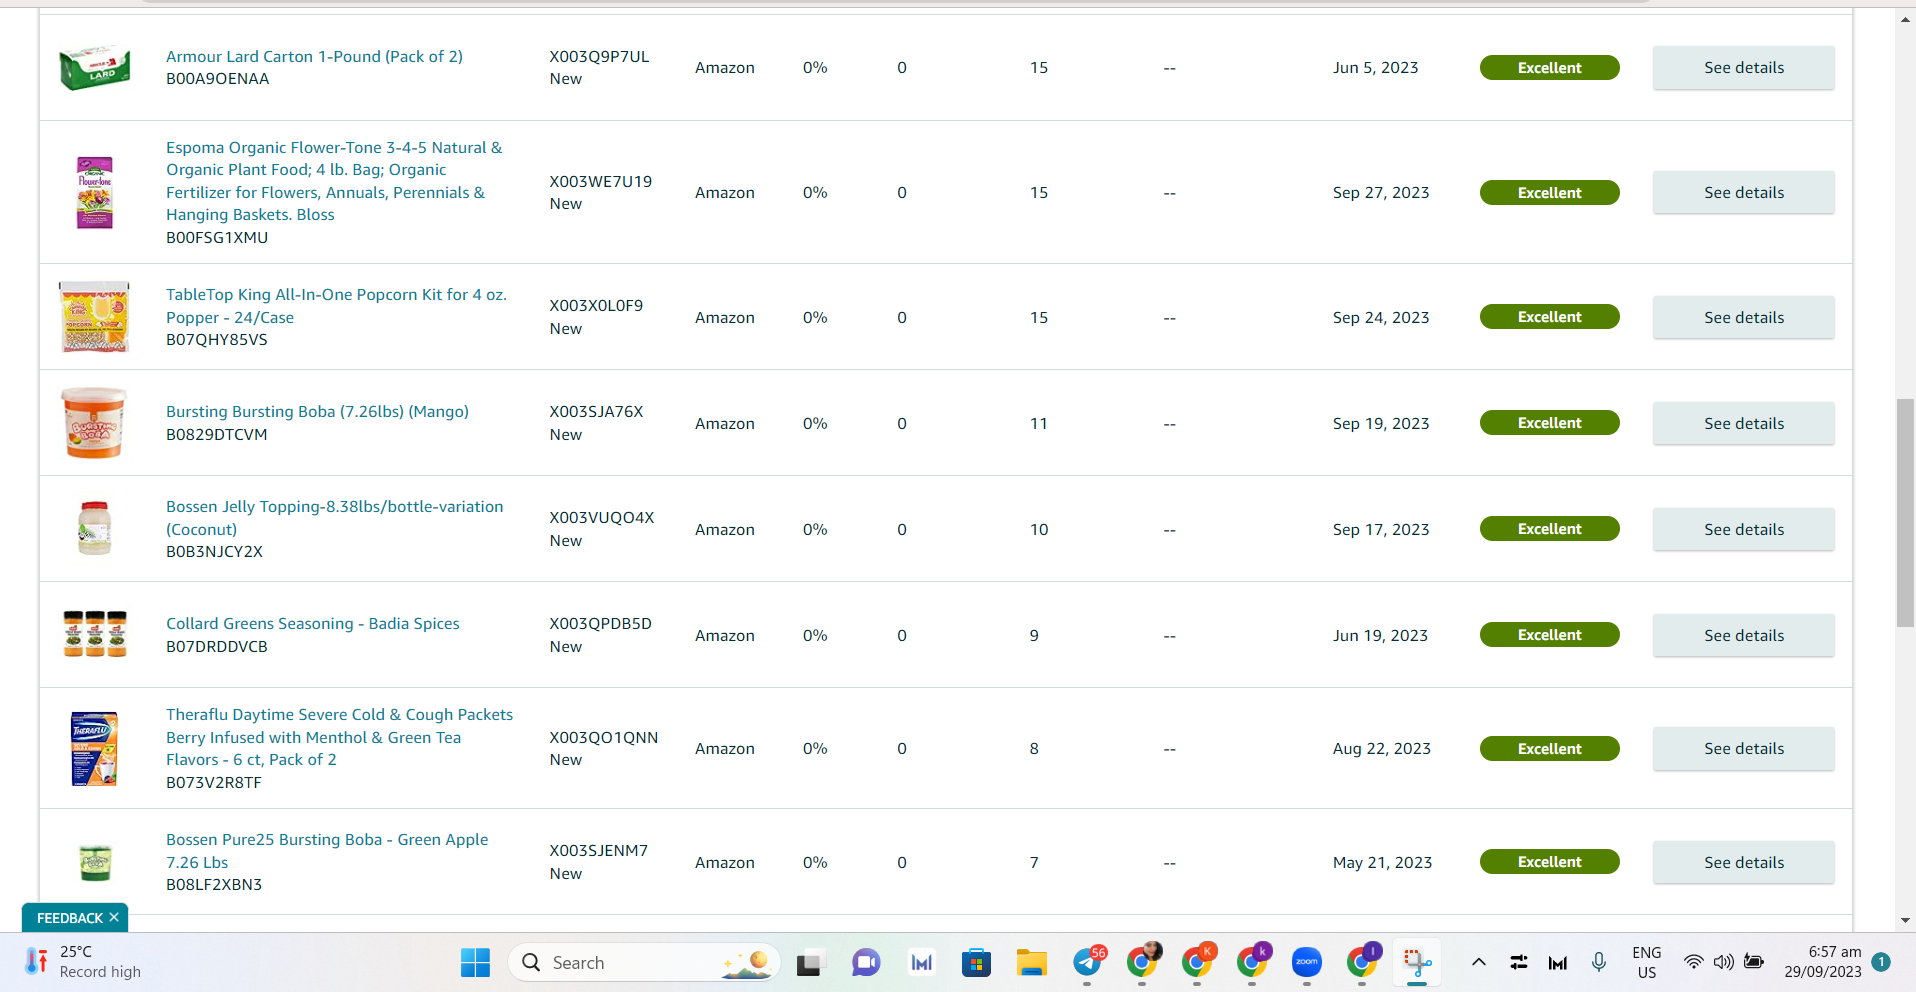The width and height of the screenshot is (1916, 992).
Task: Switch the ENG US input language
Action: click(x=1647, y=962)
